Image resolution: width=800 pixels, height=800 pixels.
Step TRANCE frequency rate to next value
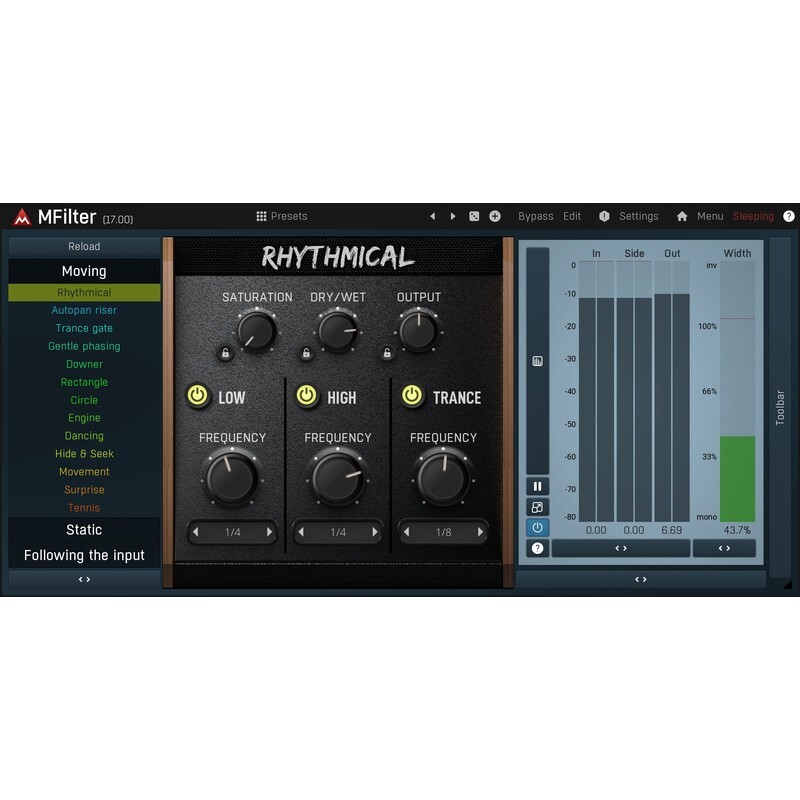coord(480,533)
